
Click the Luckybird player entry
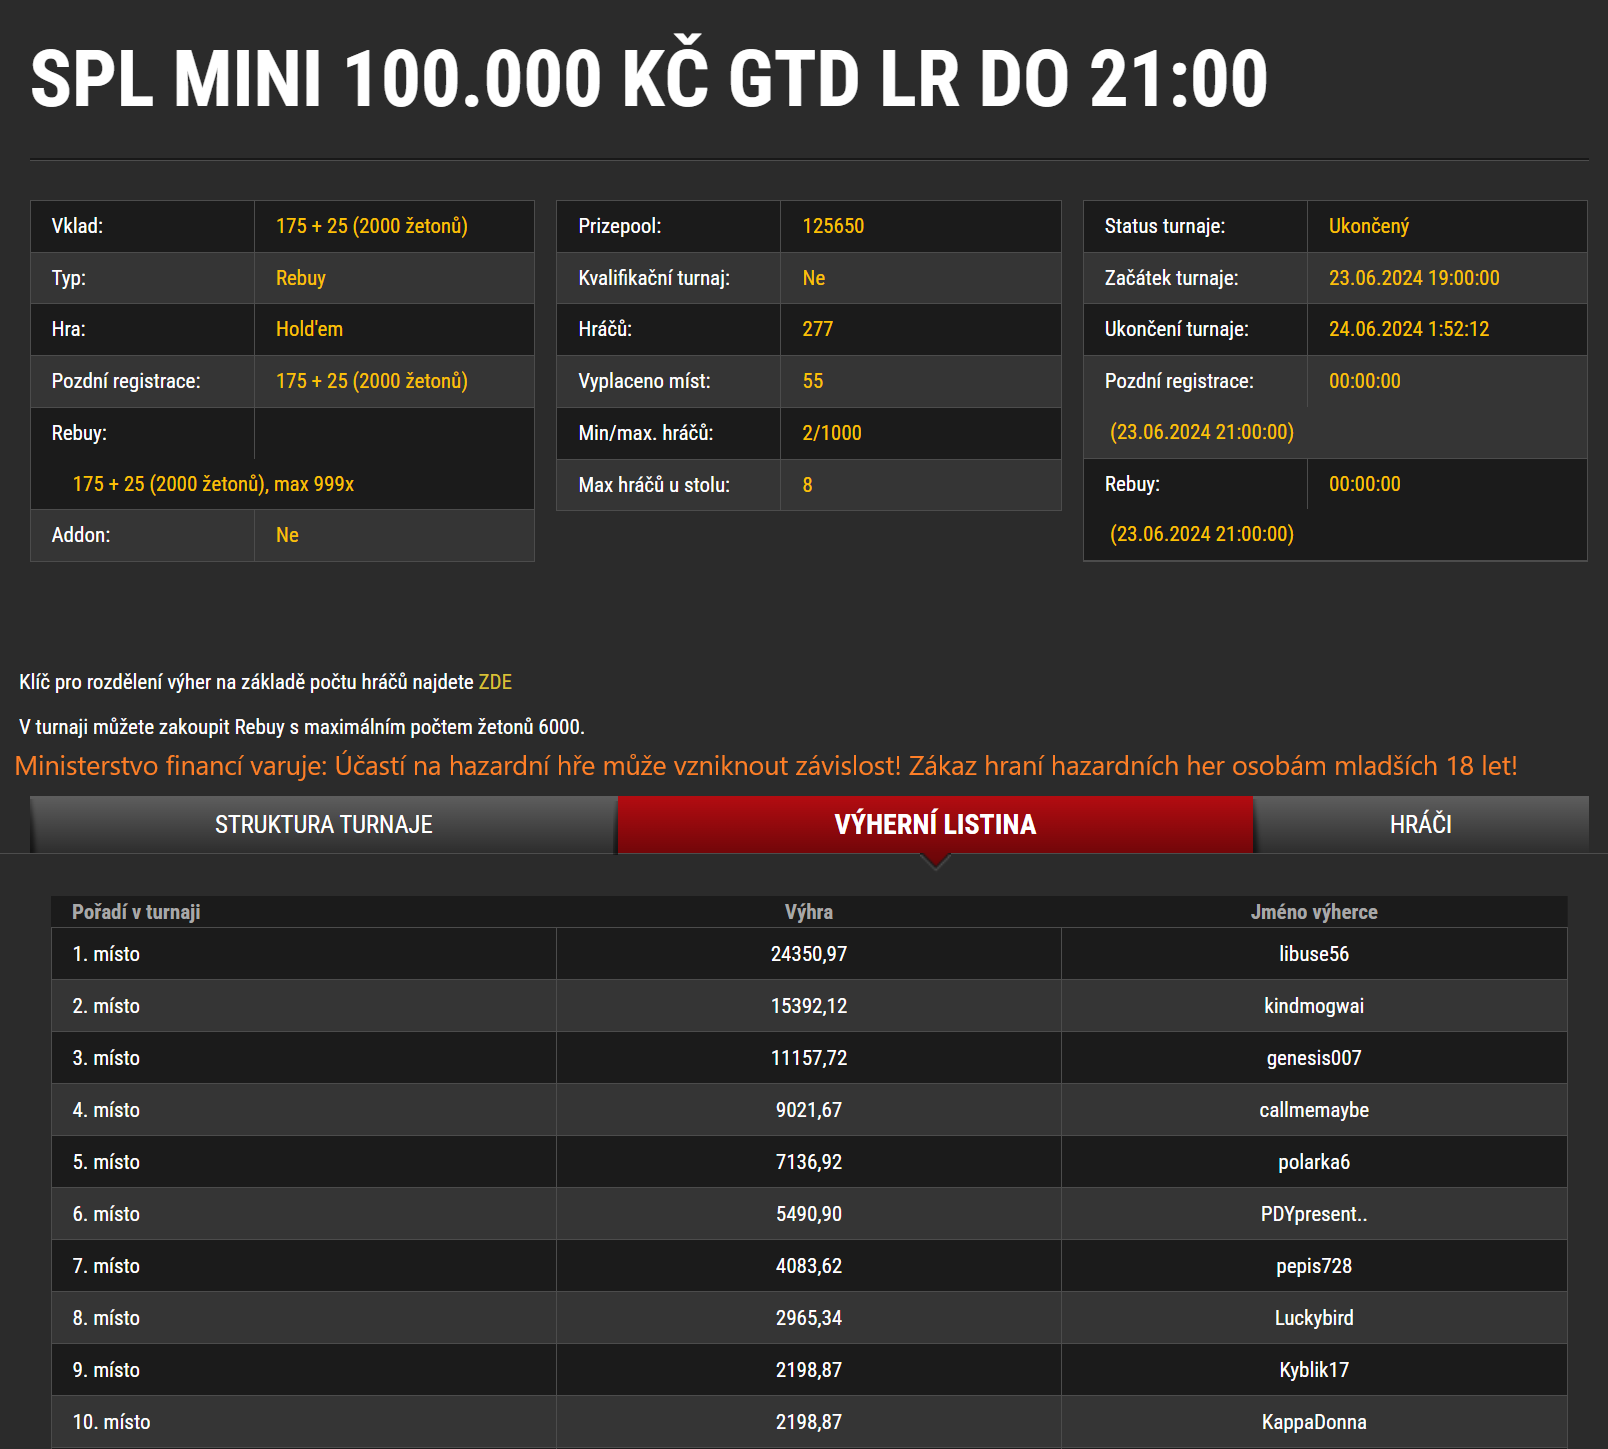(1315, 1317)
